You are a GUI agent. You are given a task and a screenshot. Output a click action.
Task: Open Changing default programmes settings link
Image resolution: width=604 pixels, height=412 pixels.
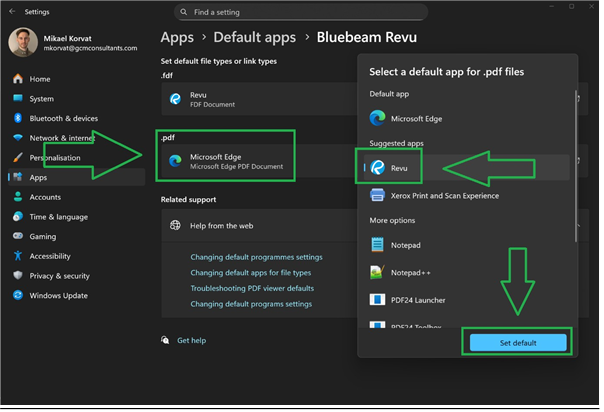coord(256,257)
